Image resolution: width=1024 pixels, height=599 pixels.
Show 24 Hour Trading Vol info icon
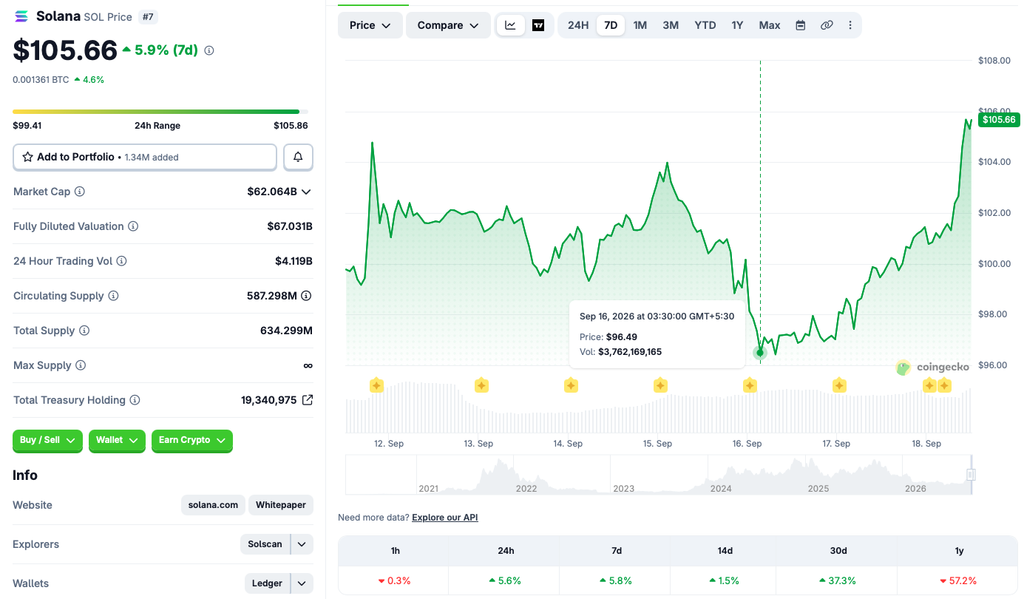(x=121, y=261)
